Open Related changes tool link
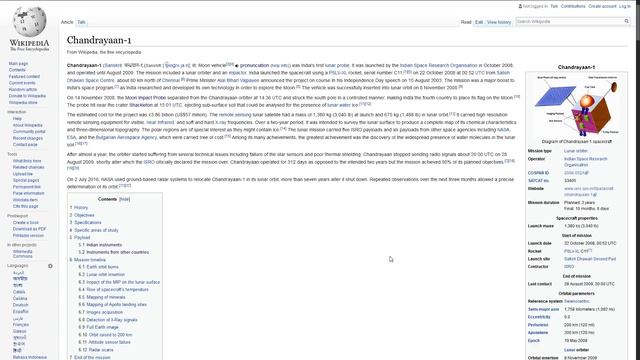640x360 pixels. 28,167
